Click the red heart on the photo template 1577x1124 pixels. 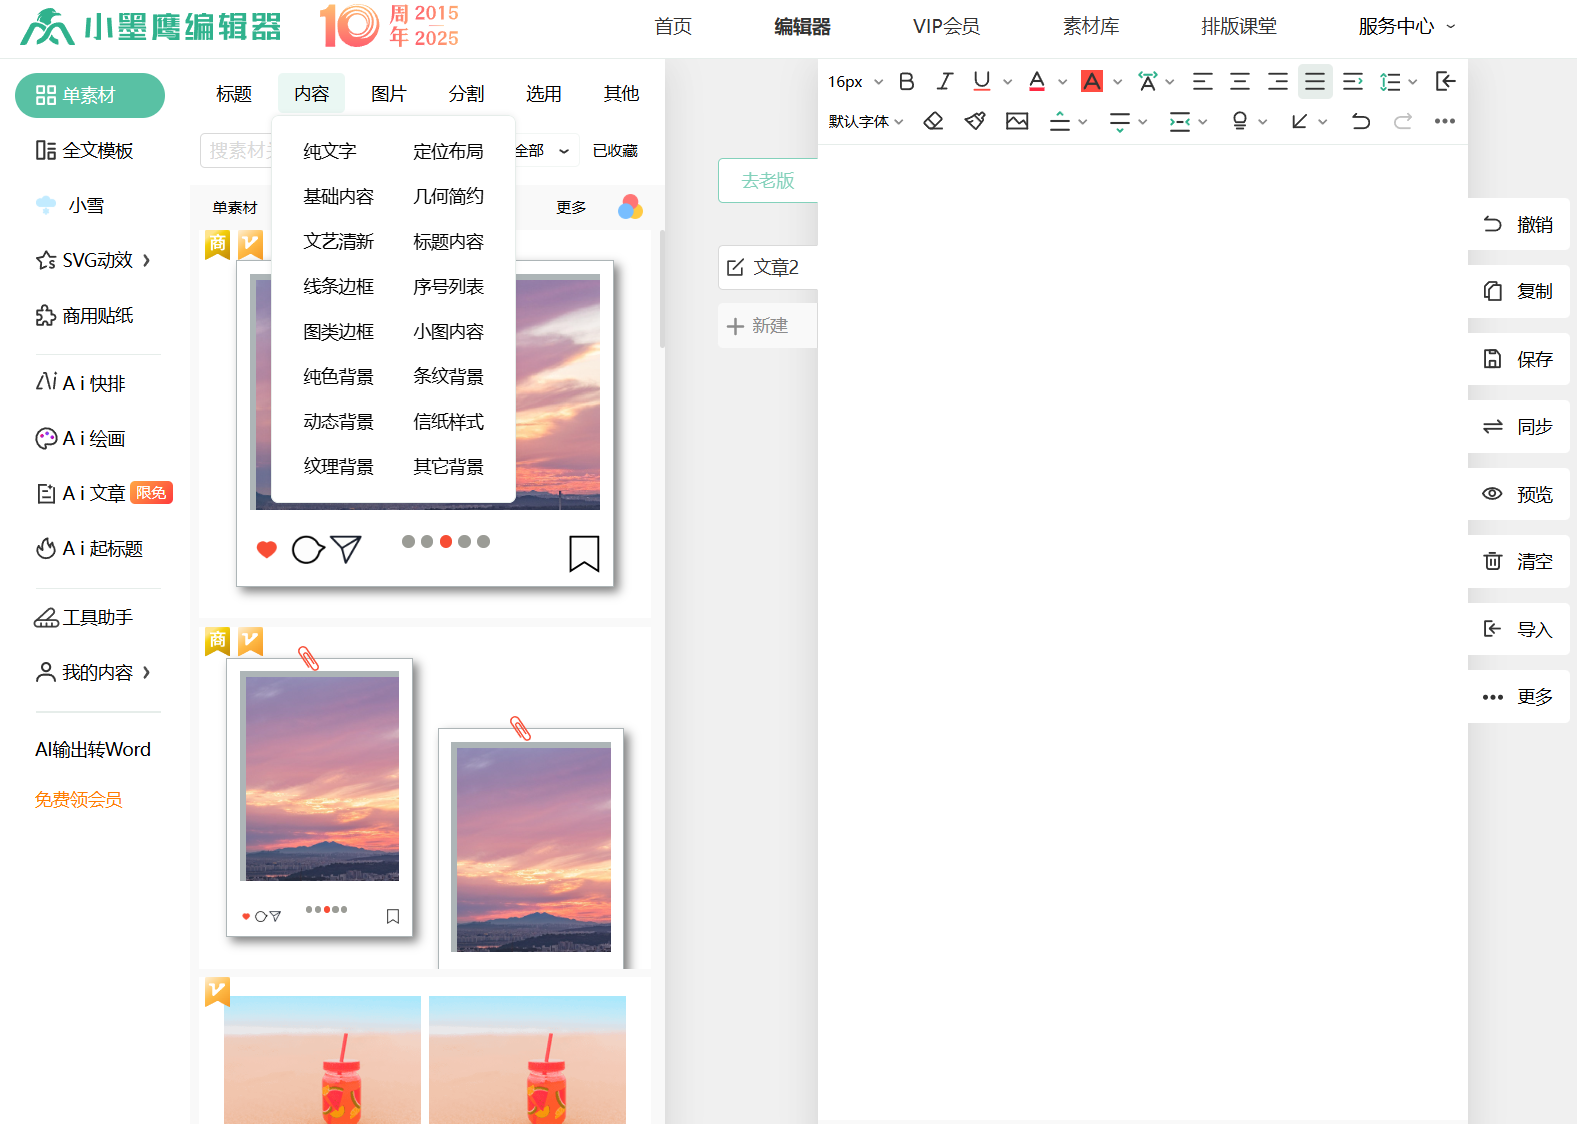(x=266, y=549)
